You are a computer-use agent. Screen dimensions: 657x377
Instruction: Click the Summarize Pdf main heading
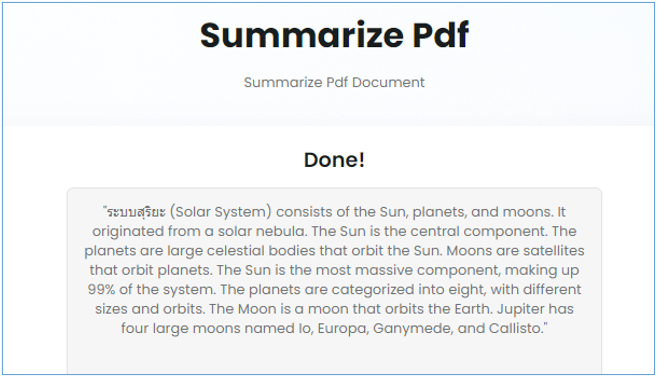click(x=334, y=35)
